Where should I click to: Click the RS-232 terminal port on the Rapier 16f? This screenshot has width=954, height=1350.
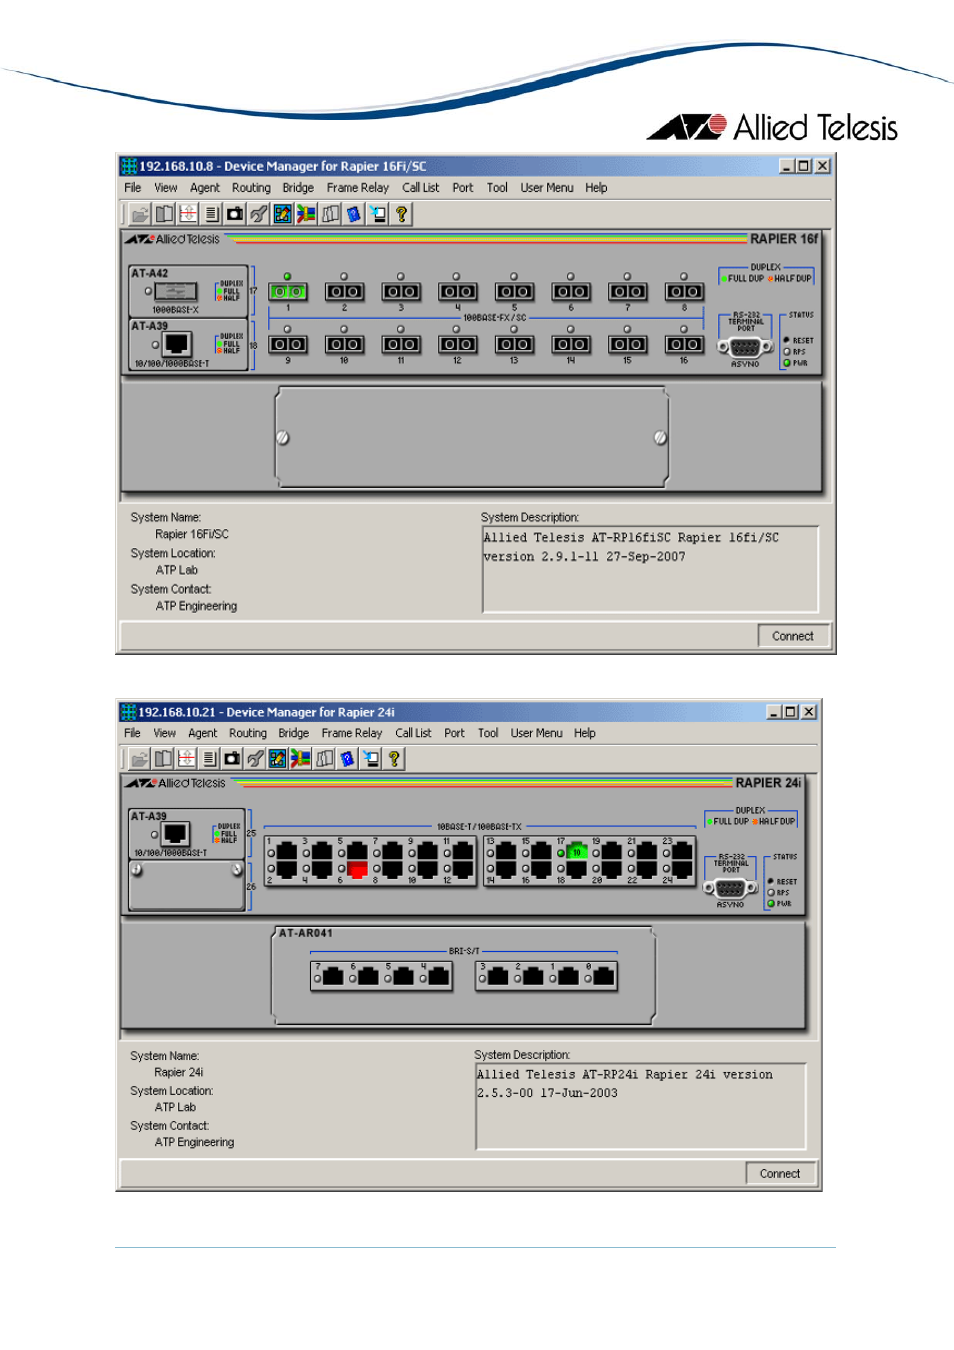tap(746, 347)
